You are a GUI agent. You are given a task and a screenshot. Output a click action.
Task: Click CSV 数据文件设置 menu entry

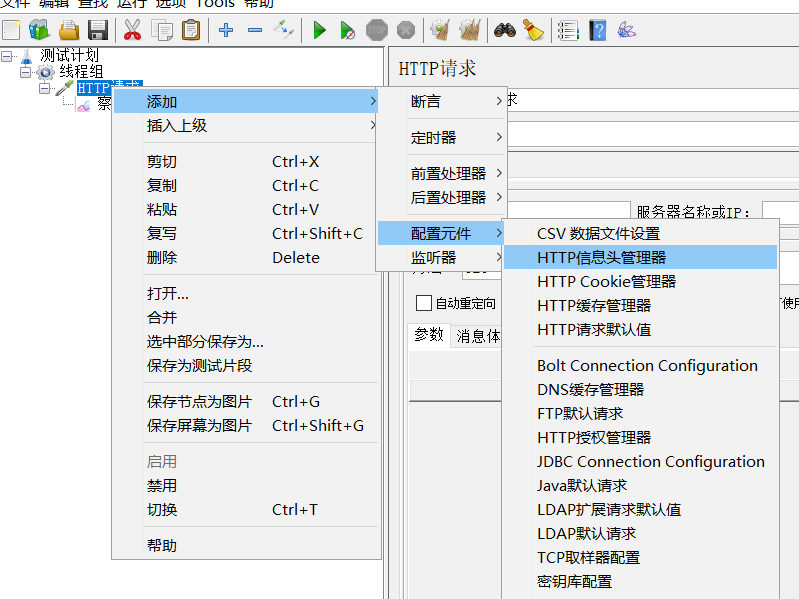598,233
